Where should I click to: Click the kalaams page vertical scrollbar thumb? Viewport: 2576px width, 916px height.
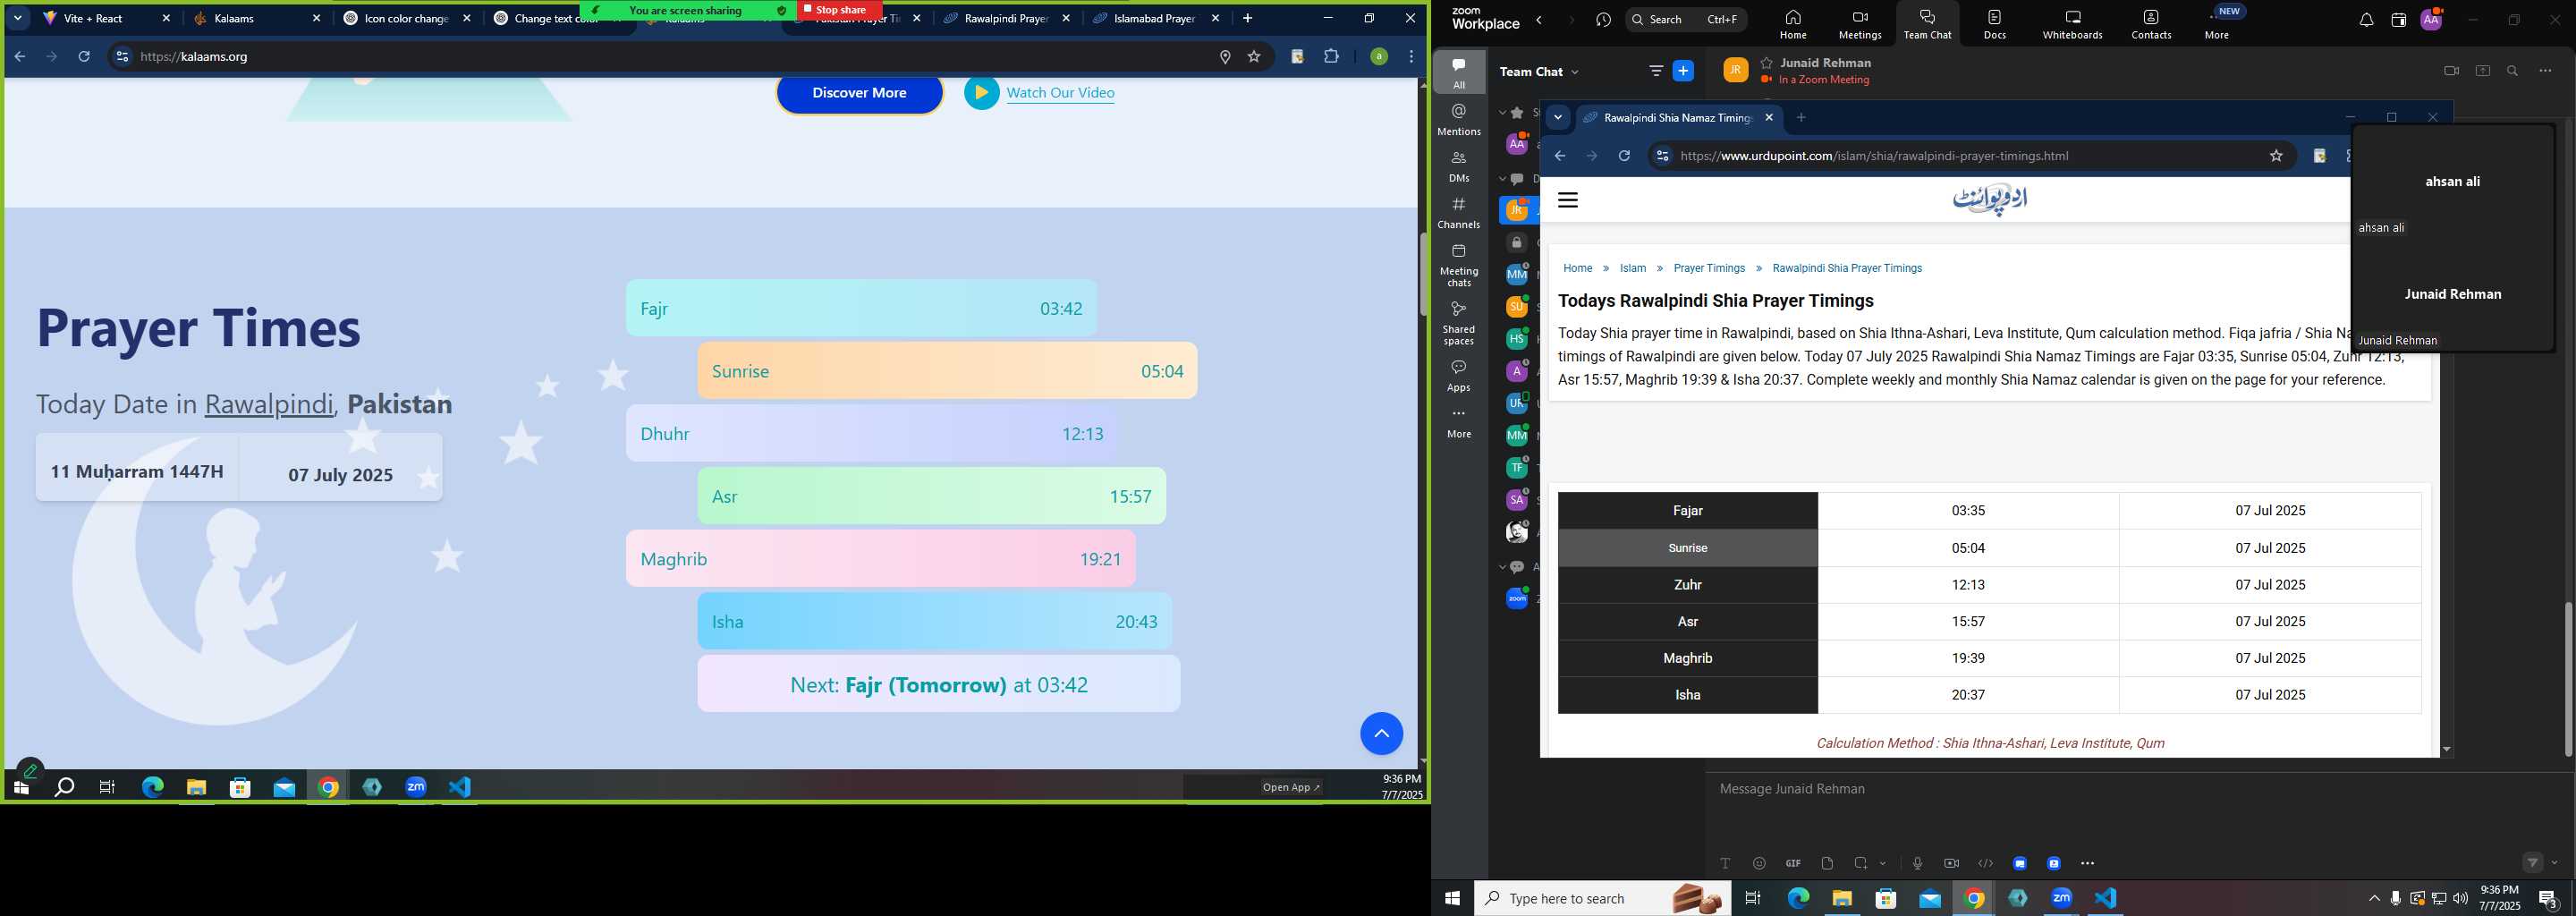click(1422, 274)
